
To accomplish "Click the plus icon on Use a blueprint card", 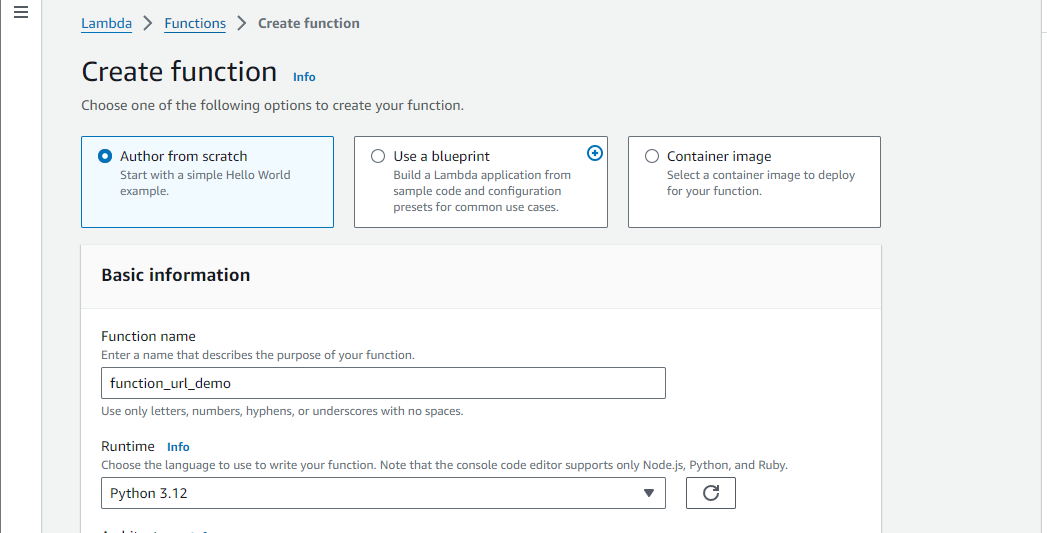I will [594, 153].
